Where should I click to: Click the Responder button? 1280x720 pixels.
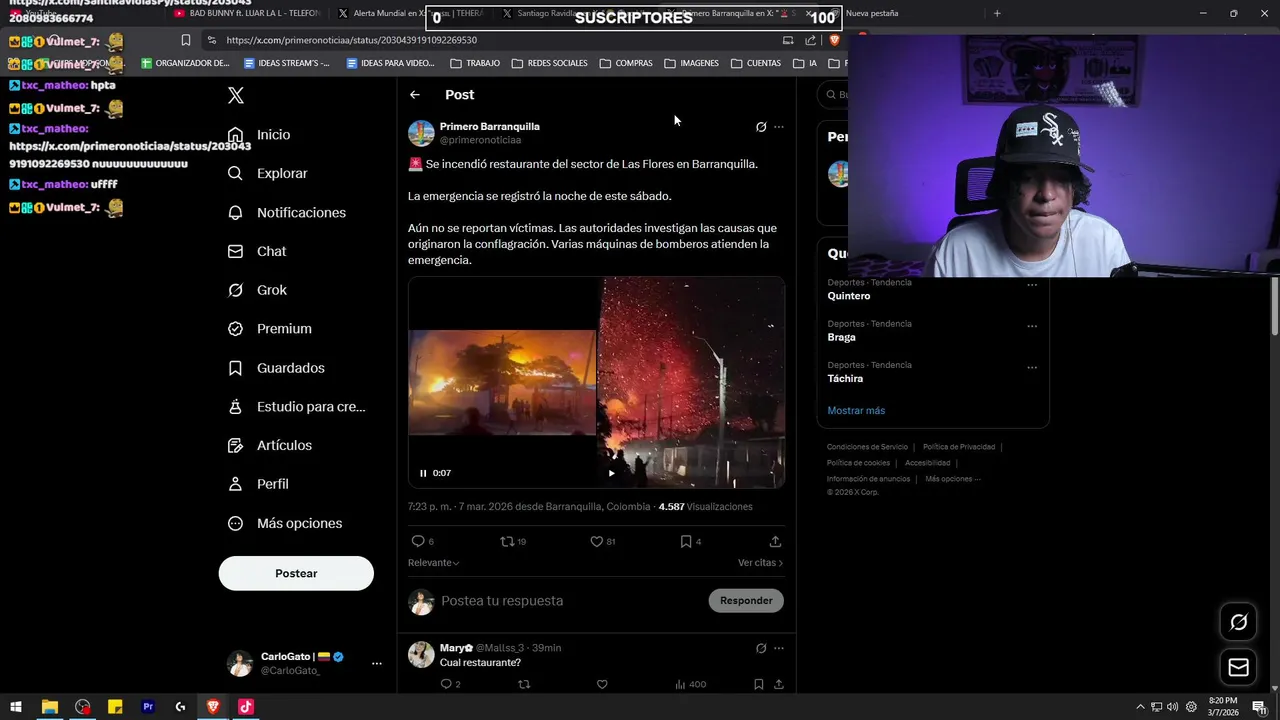[x=746, y=601]
